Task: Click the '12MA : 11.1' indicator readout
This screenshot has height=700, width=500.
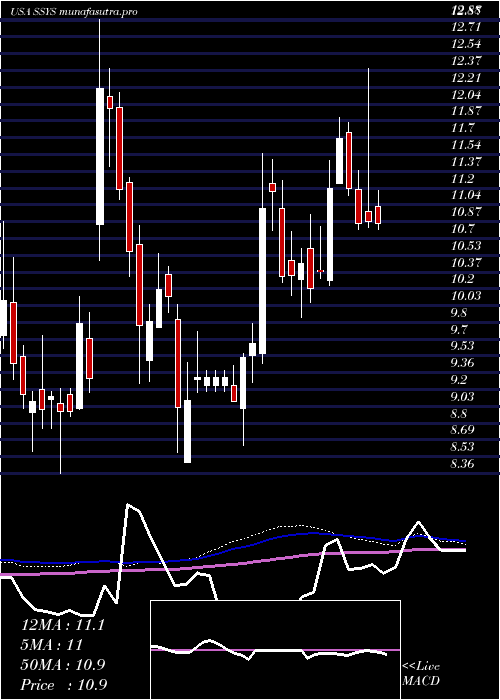Action: pos(63,625)
